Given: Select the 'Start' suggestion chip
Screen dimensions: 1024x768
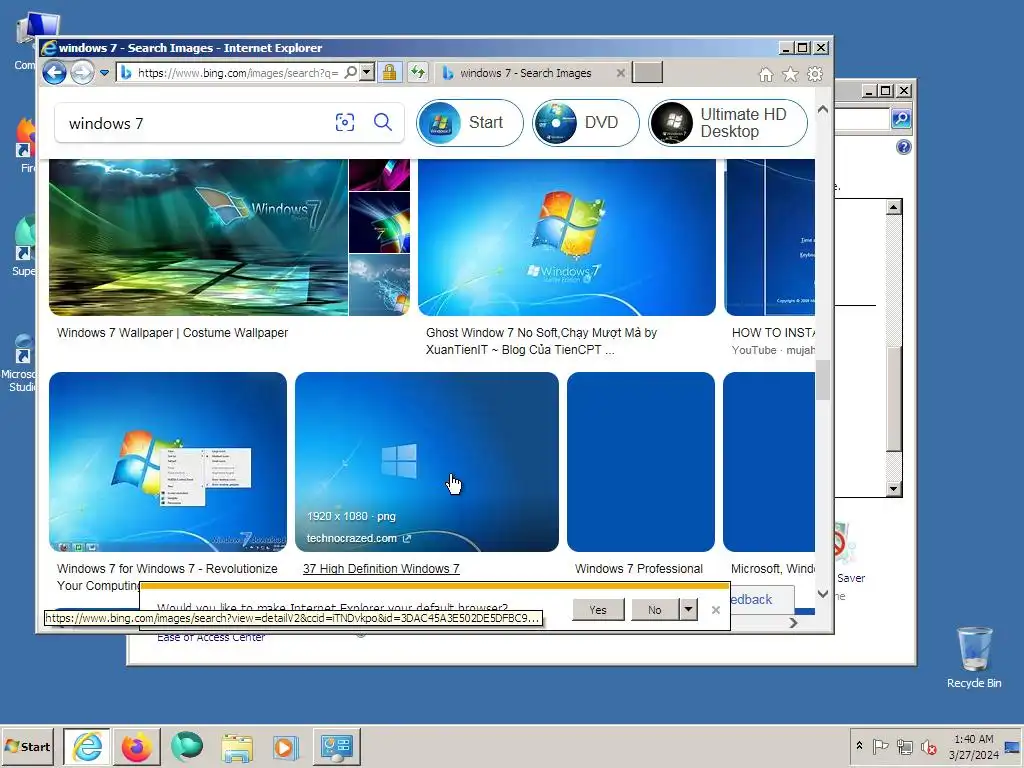Looking at the screenshot, I should [470, 123].
